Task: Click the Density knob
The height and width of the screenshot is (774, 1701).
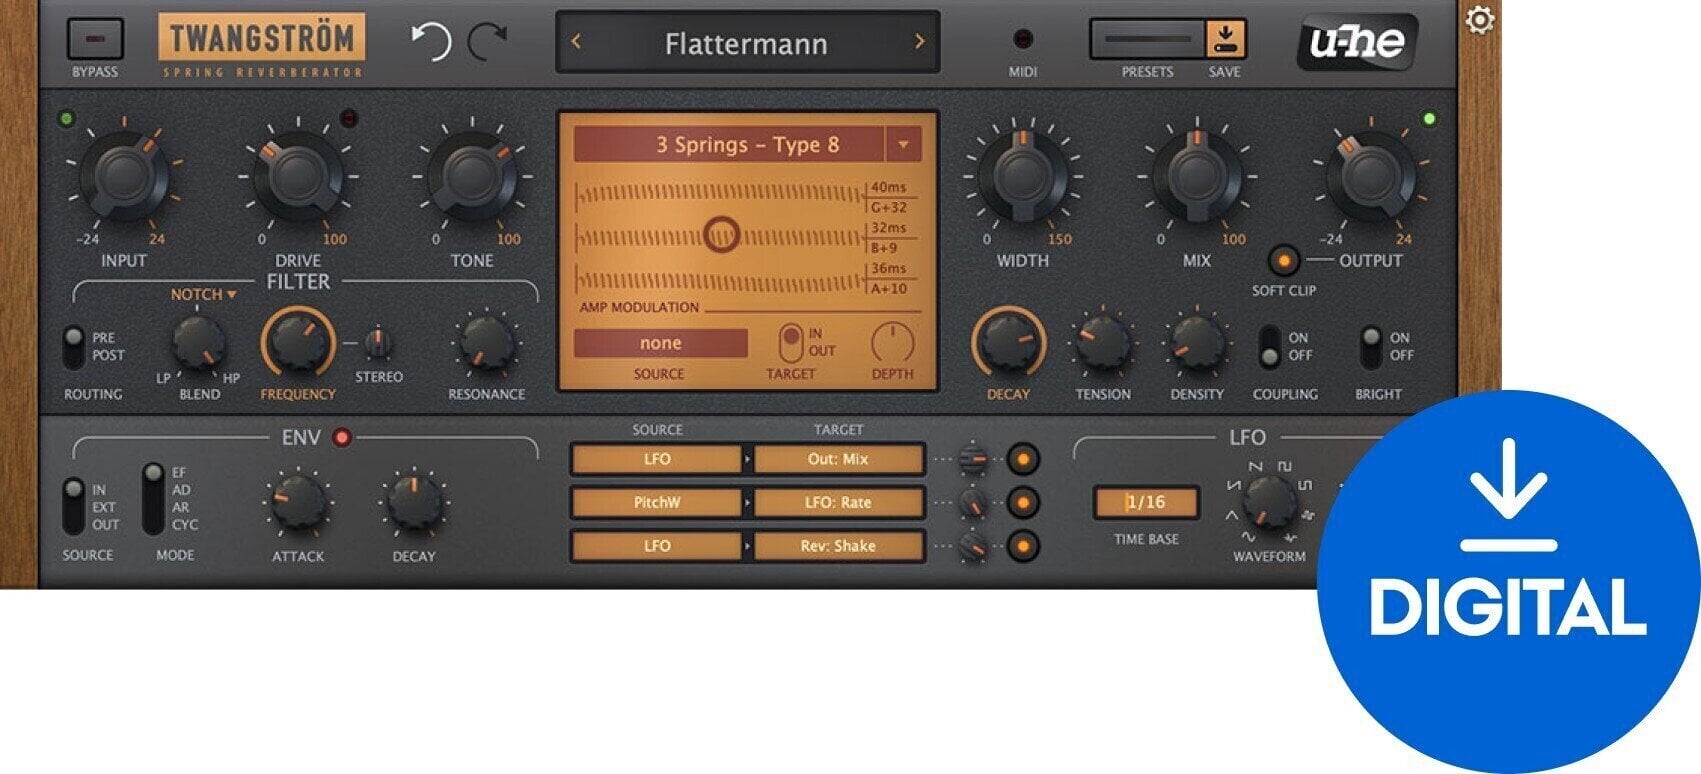Action: click(x=1196, y=344)
